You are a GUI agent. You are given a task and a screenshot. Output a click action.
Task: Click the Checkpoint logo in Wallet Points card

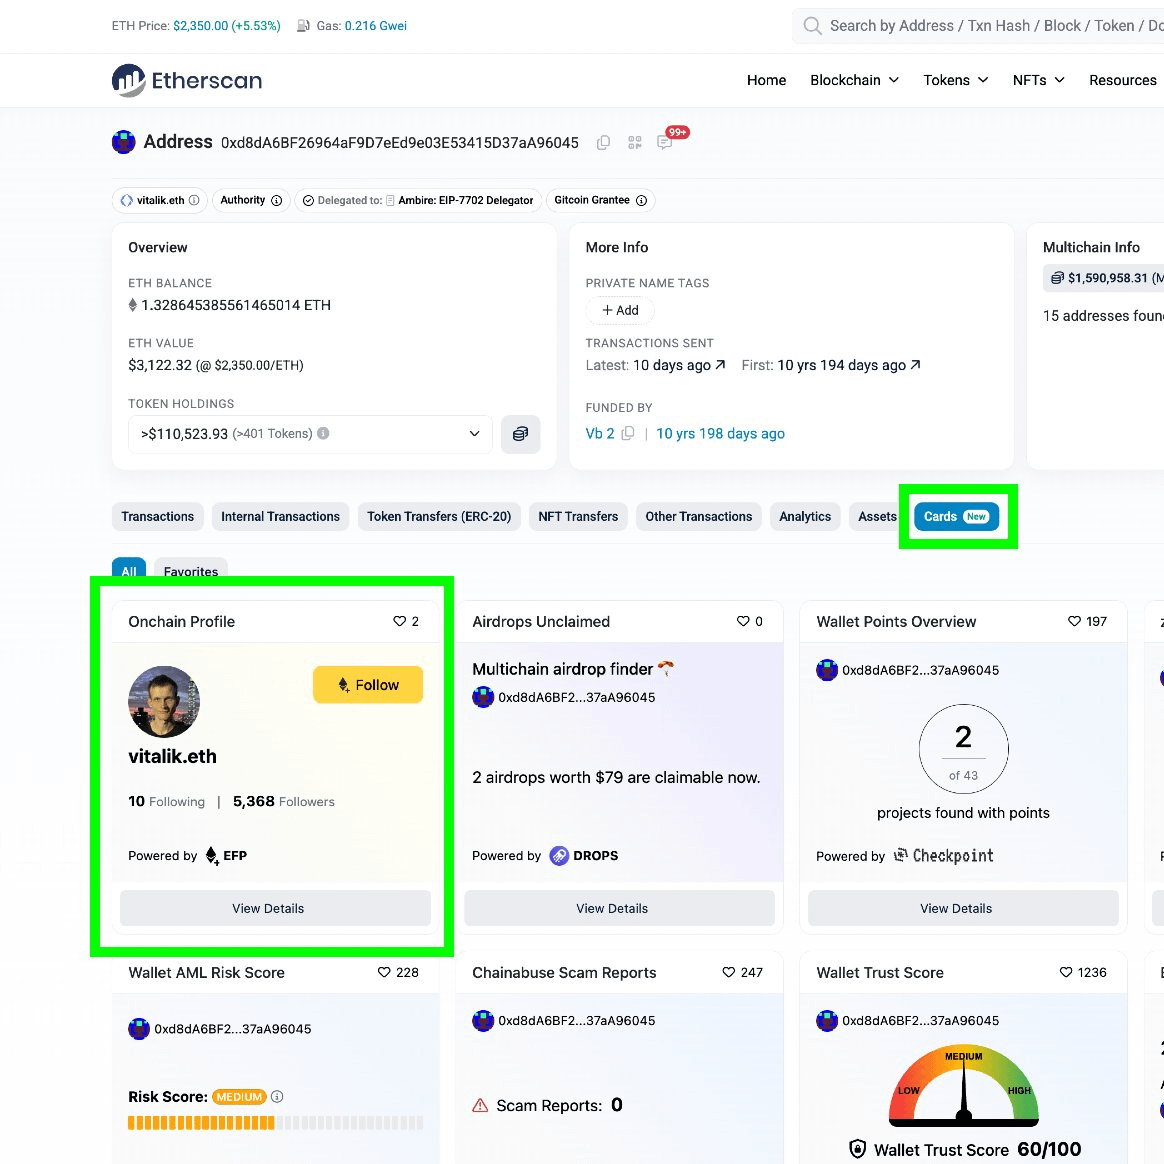943,855
